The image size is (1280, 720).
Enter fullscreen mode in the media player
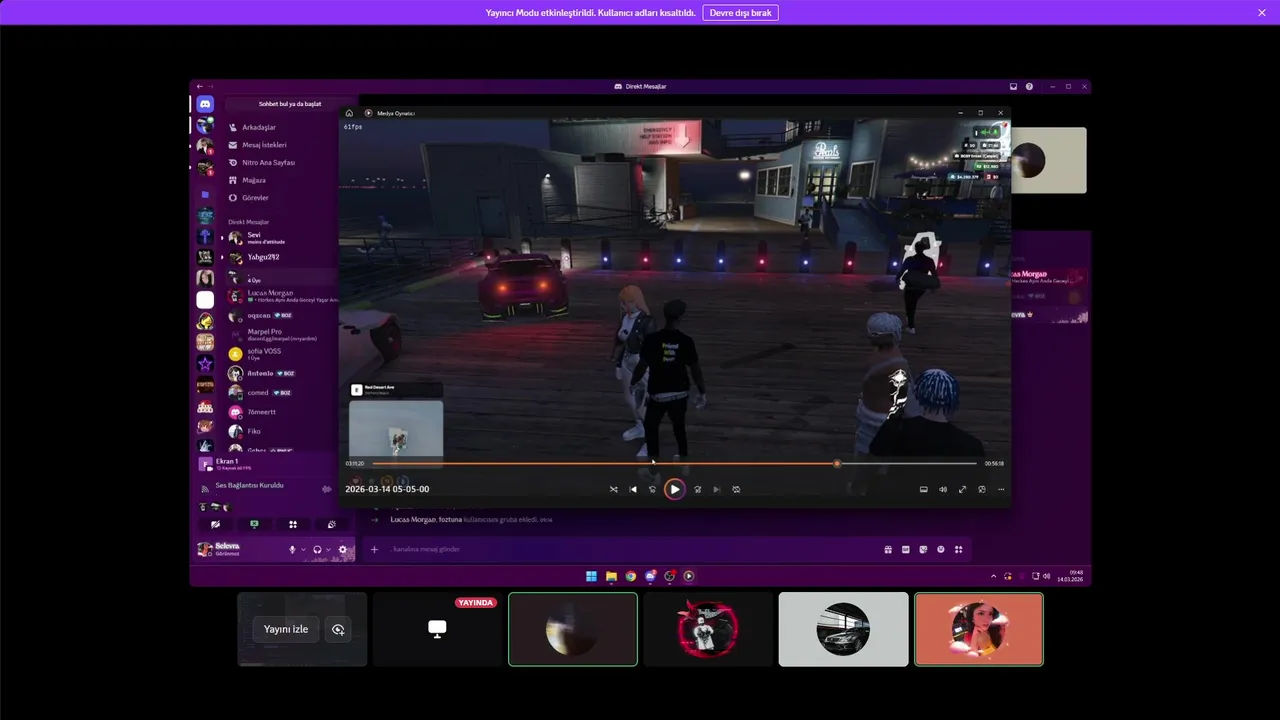(962, 489)
